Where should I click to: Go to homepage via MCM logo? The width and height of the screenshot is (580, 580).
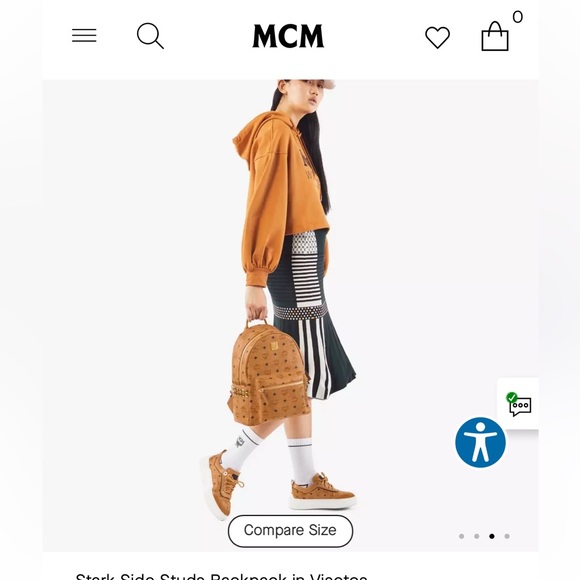coord(288,36)
